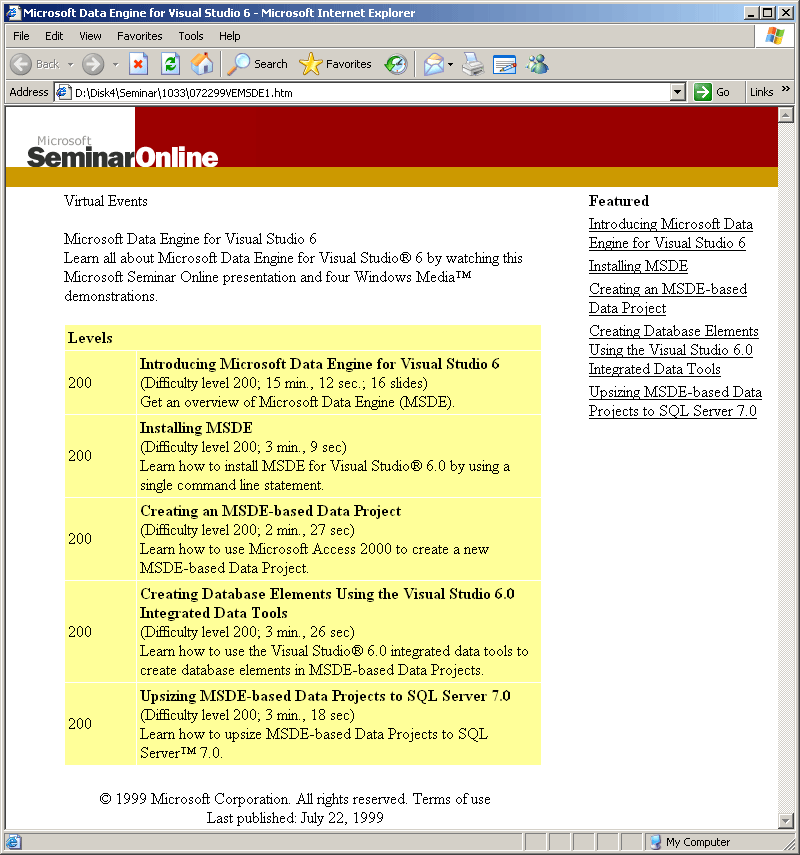The width and height of the screenshot is (800, 855).
Task: Maximize the Internet Explorer window
Action: point(767,13)
